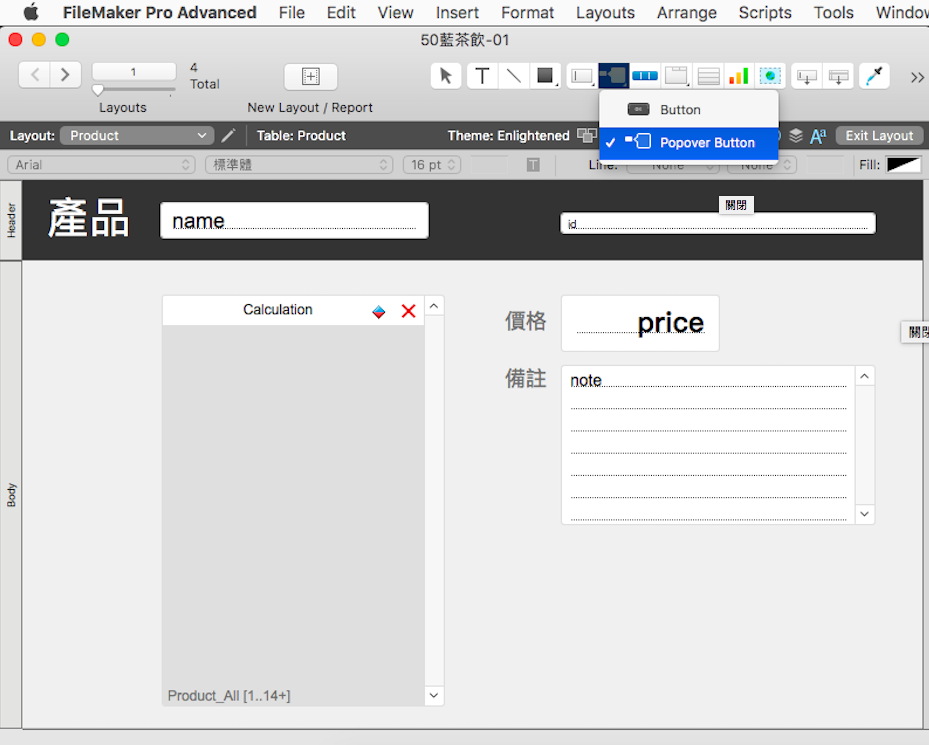Click the Exit Layout button

tap(879, 136)
